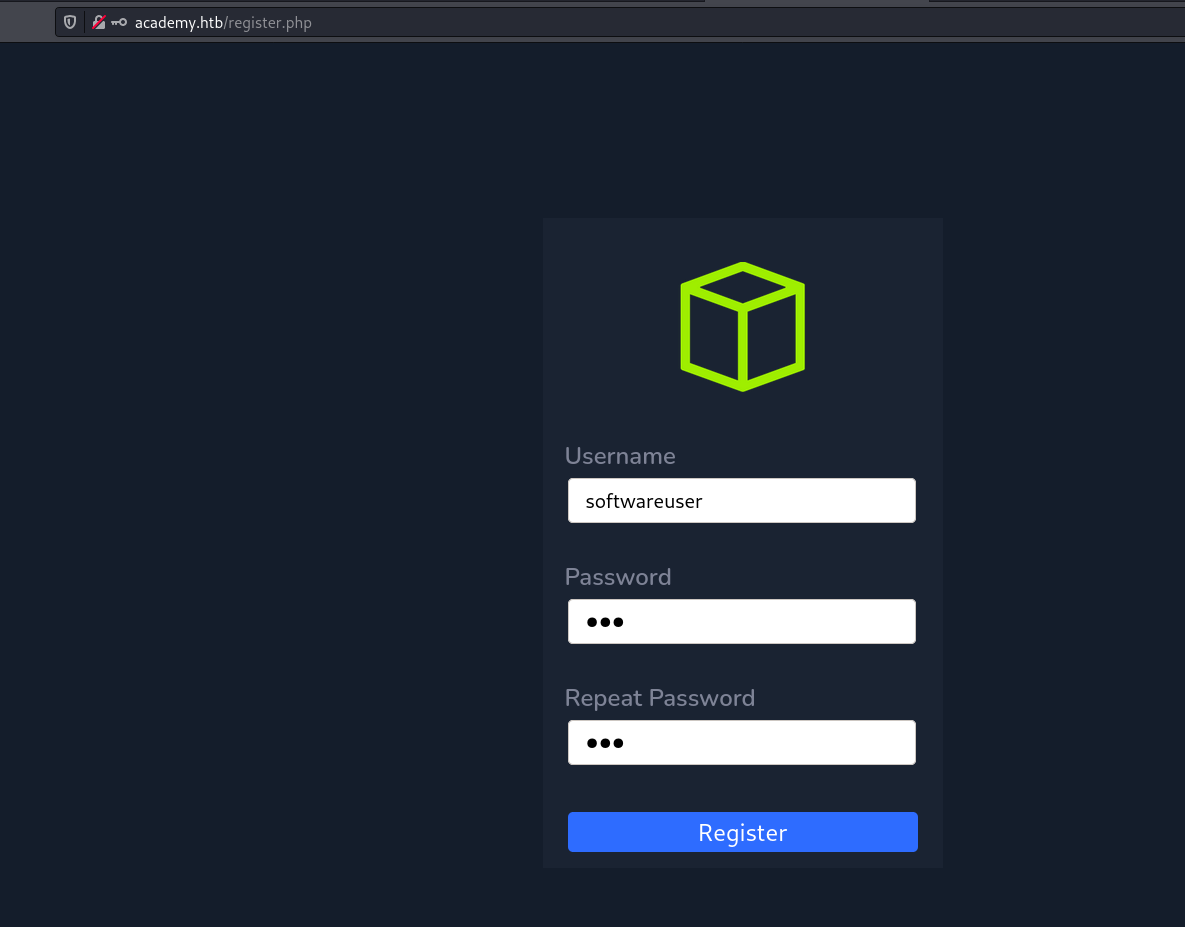Click the green cube logo
1185x927 pixels.
pos(742,326)
